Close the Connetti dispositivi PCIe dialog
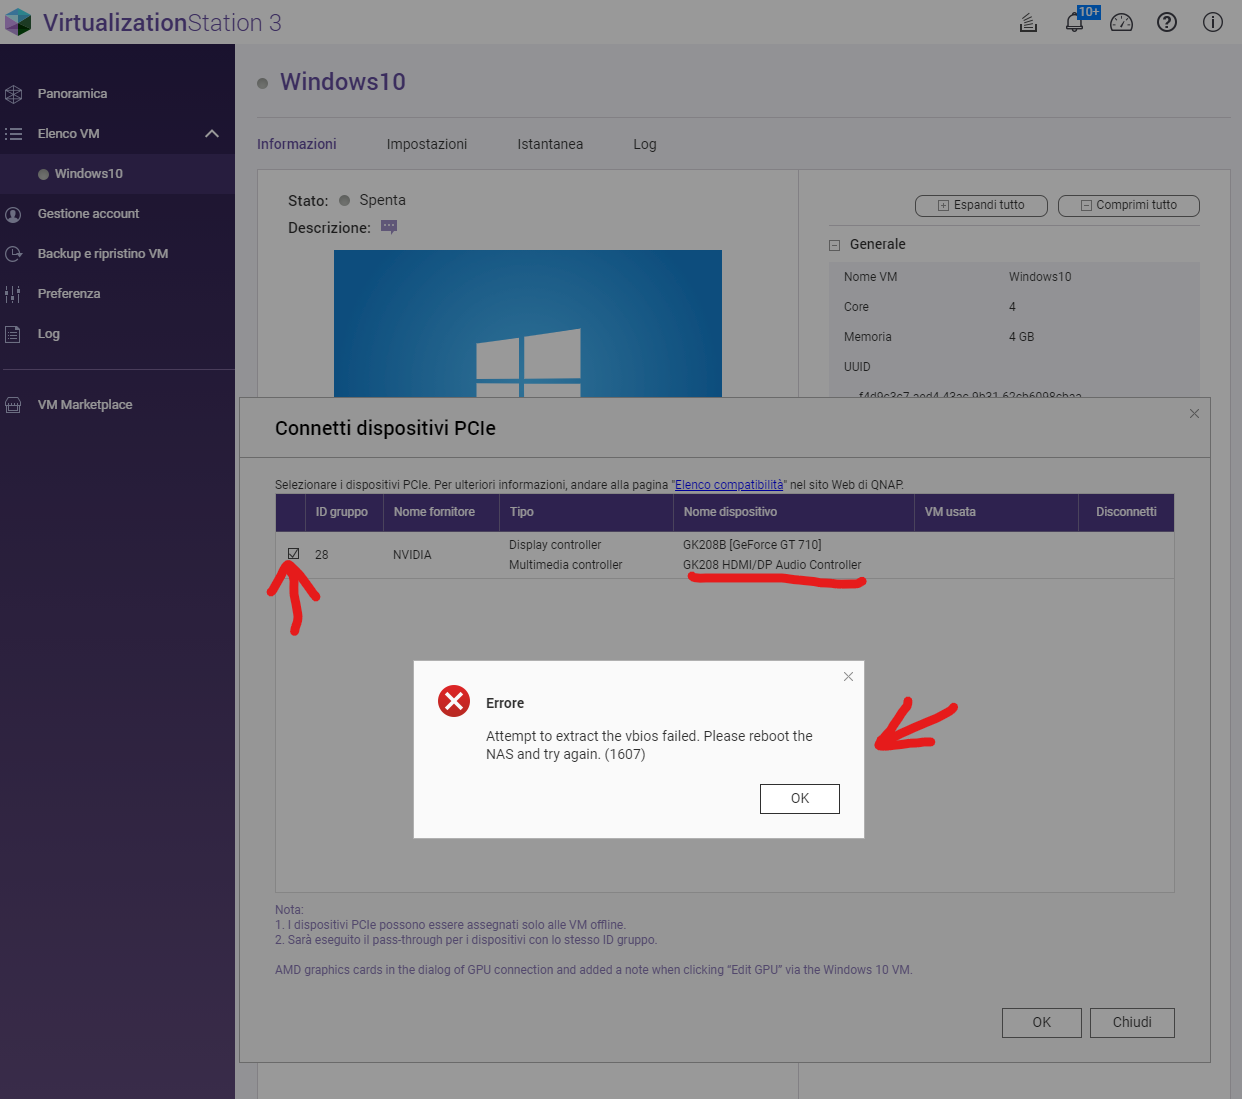The height and width of the screenshot is (1099, 1242). 1194,414
